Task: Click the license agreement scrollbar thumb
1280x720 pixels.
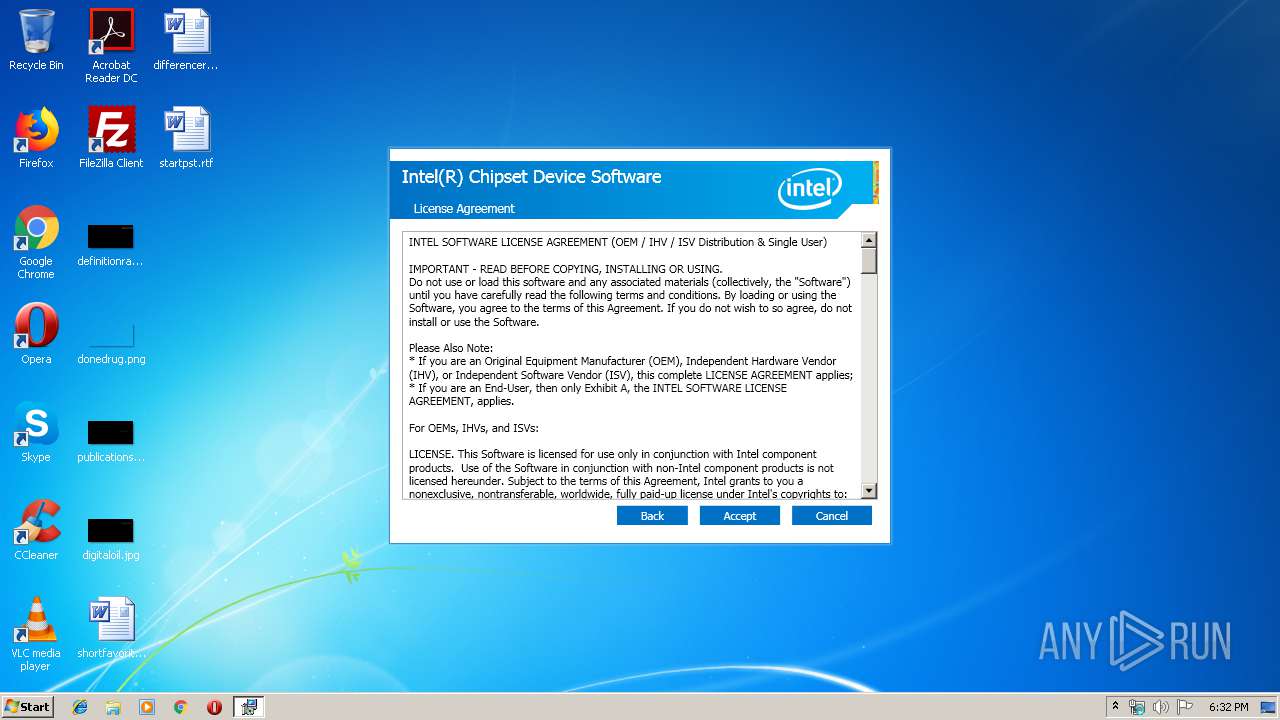Action: coord(869,260)
